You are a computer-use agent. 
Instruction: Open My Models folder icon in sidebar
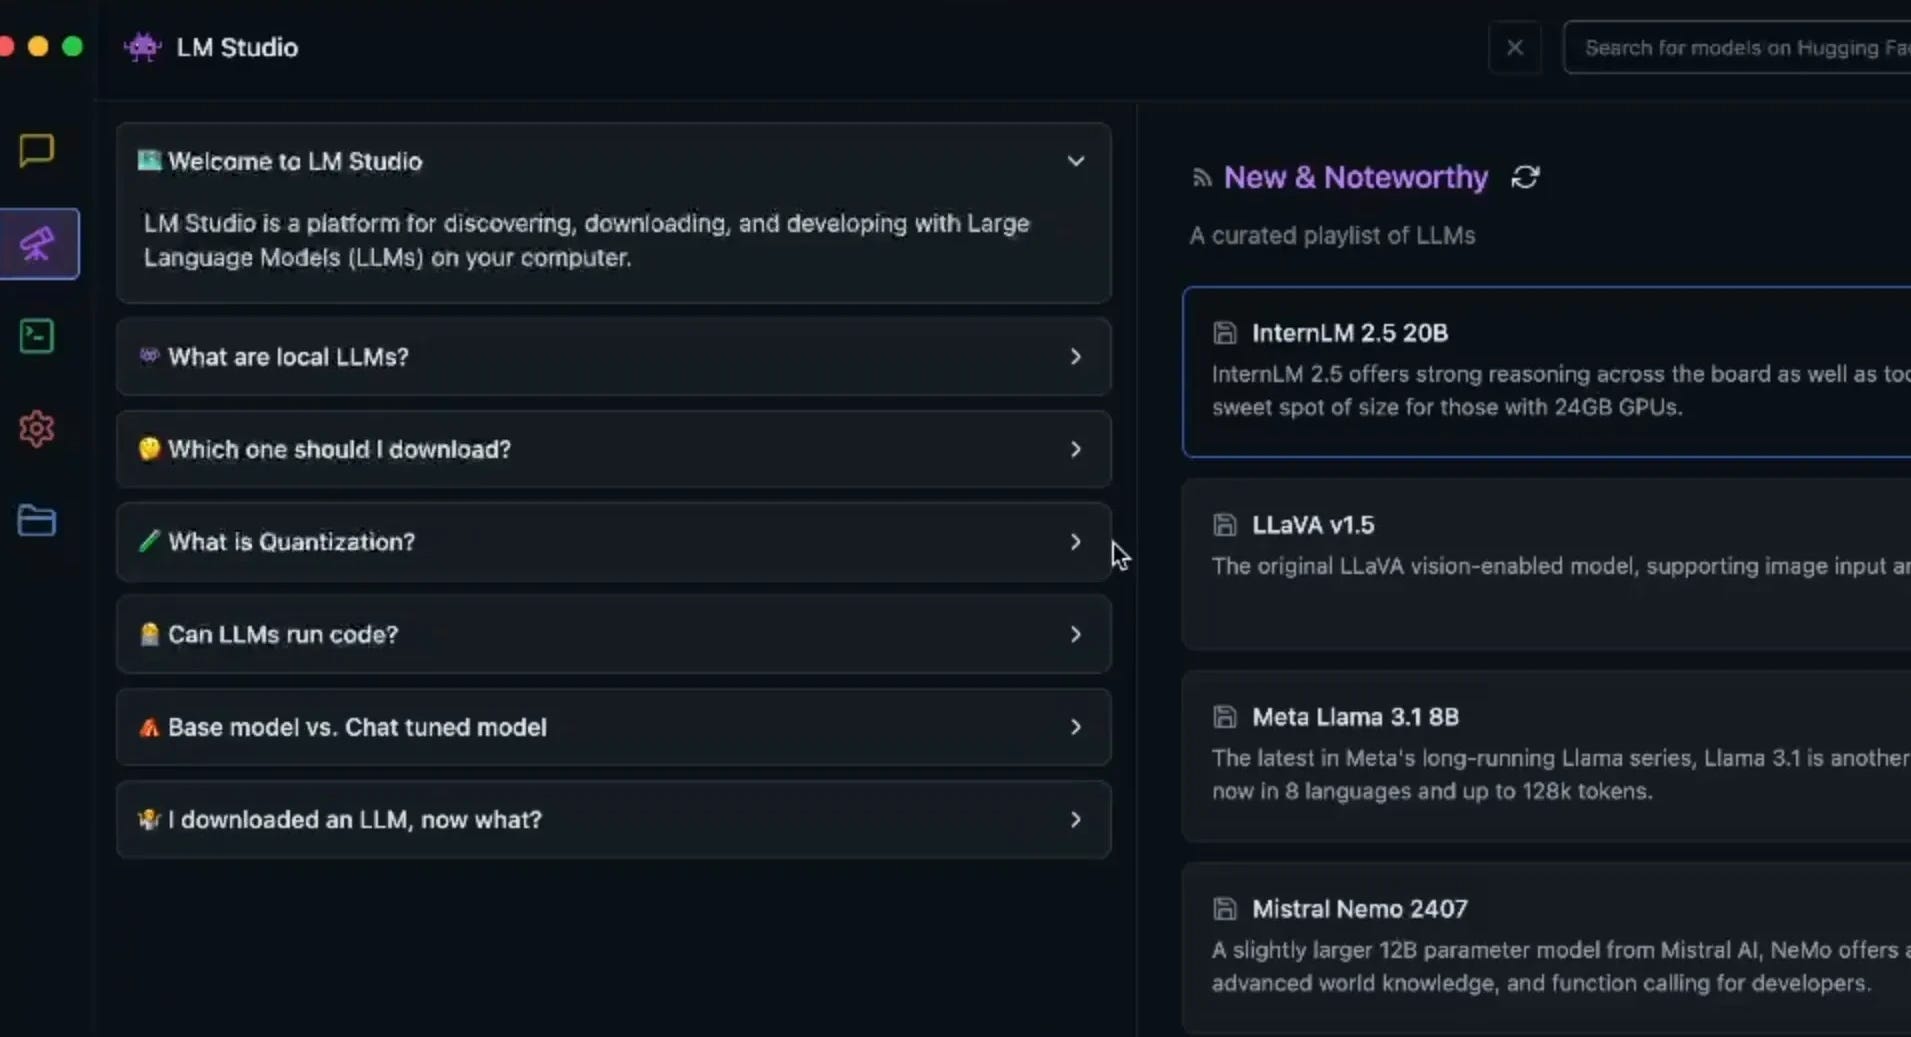36,520
